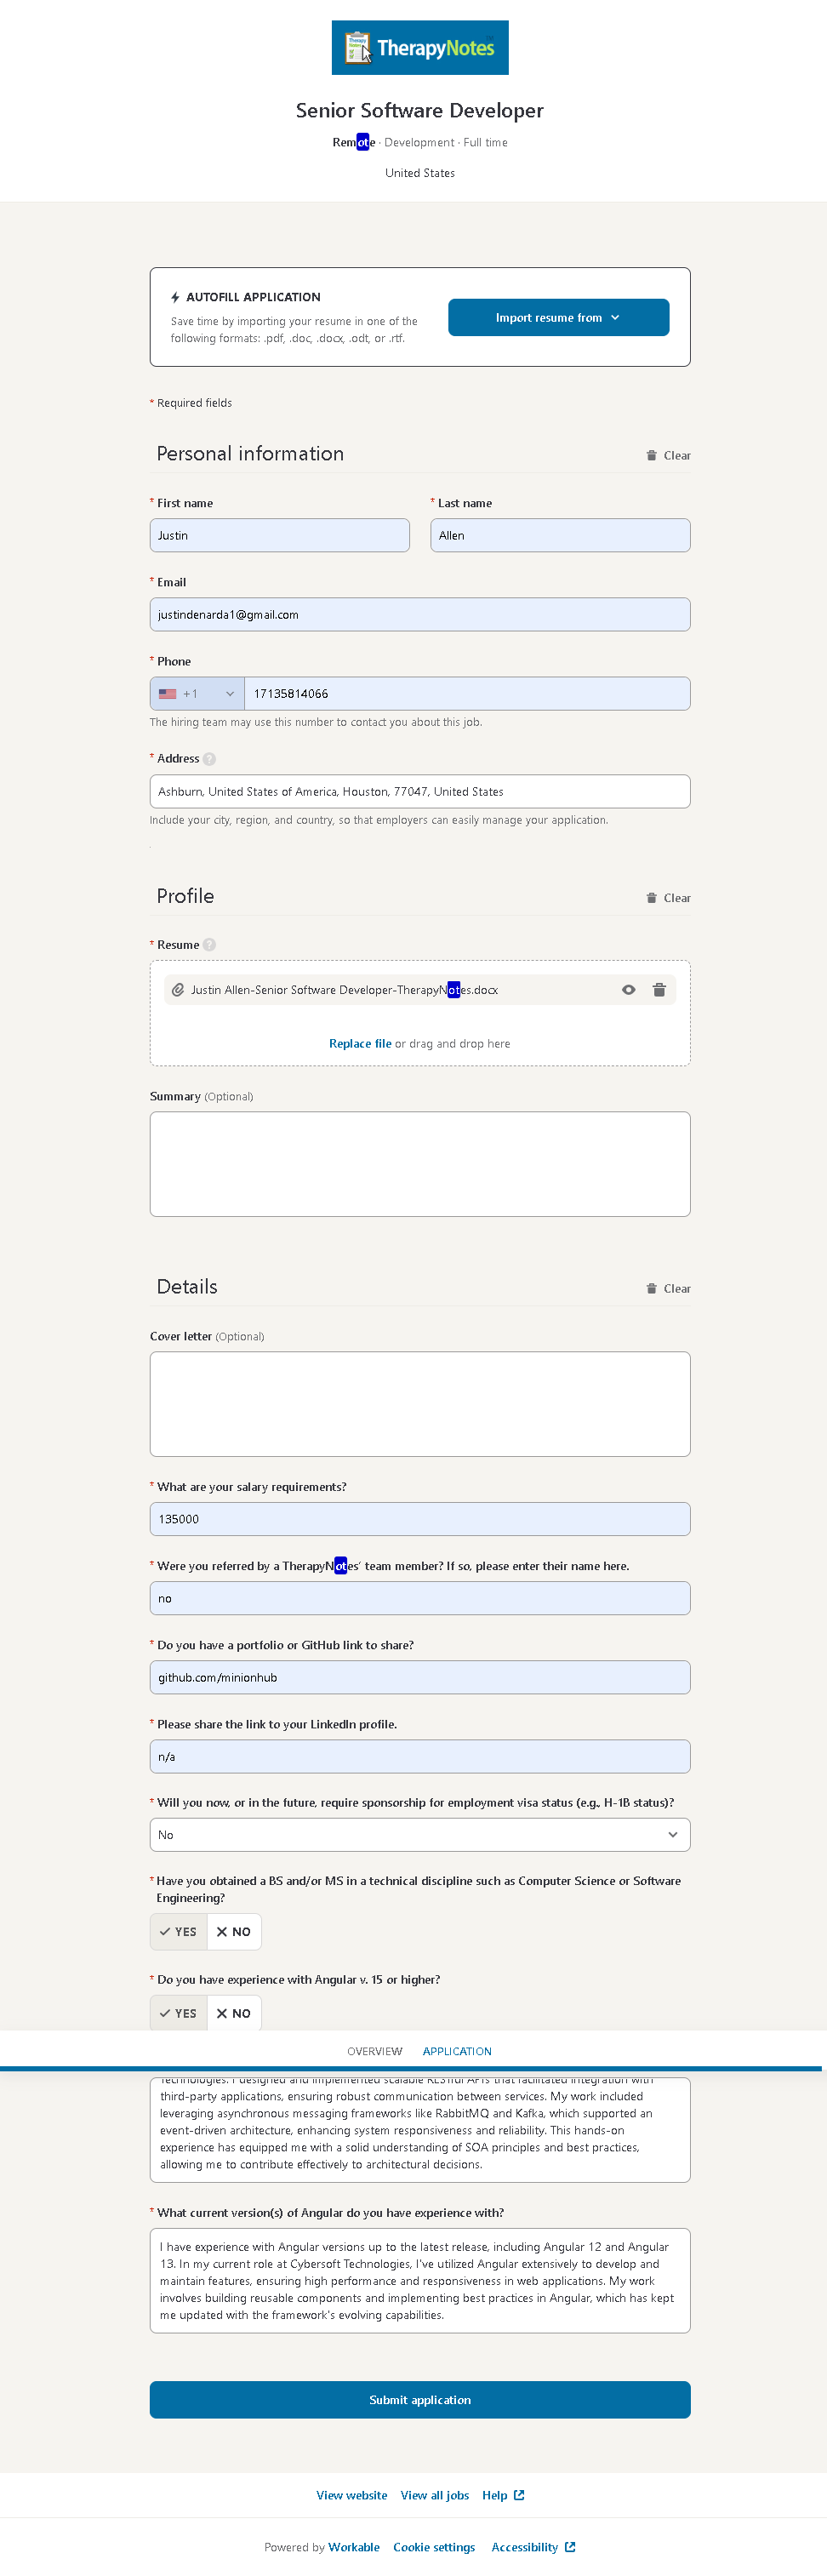827x2576 pixels.
Task: Open the Import resume from dropdown
Action: click(558, 317)
